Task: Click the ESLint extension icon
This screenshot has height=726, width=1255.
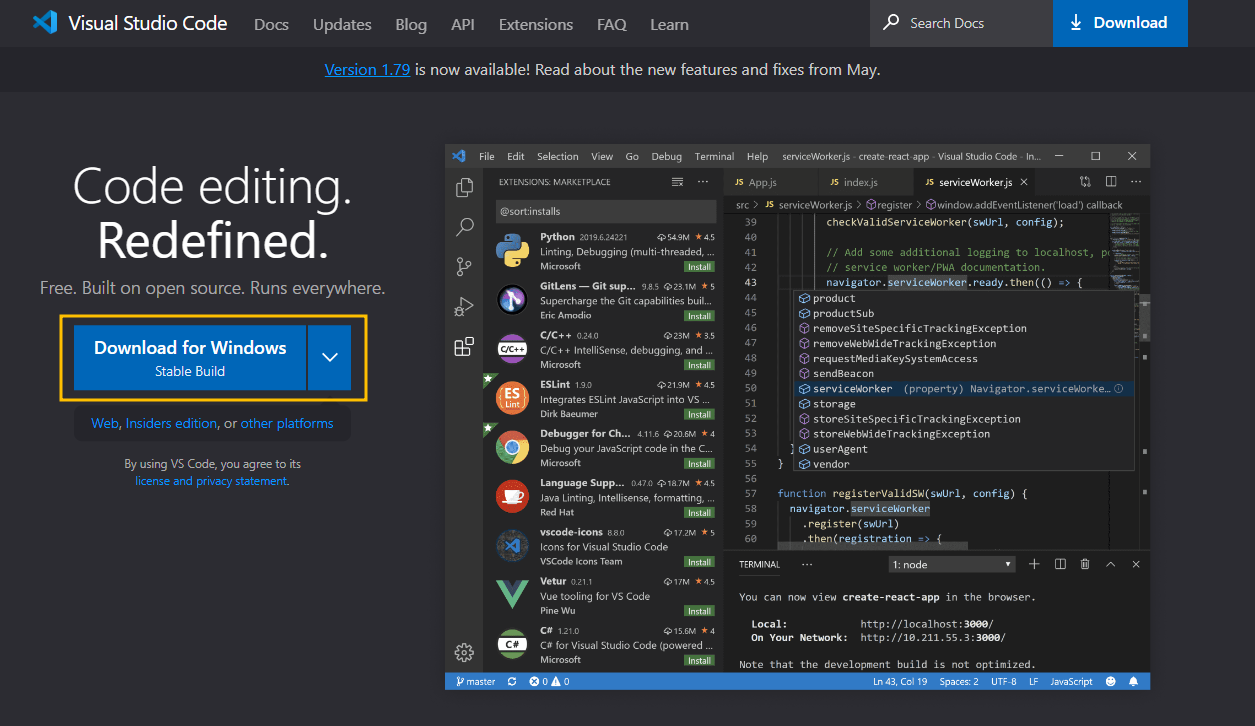Action: click(x=513, y=398)
